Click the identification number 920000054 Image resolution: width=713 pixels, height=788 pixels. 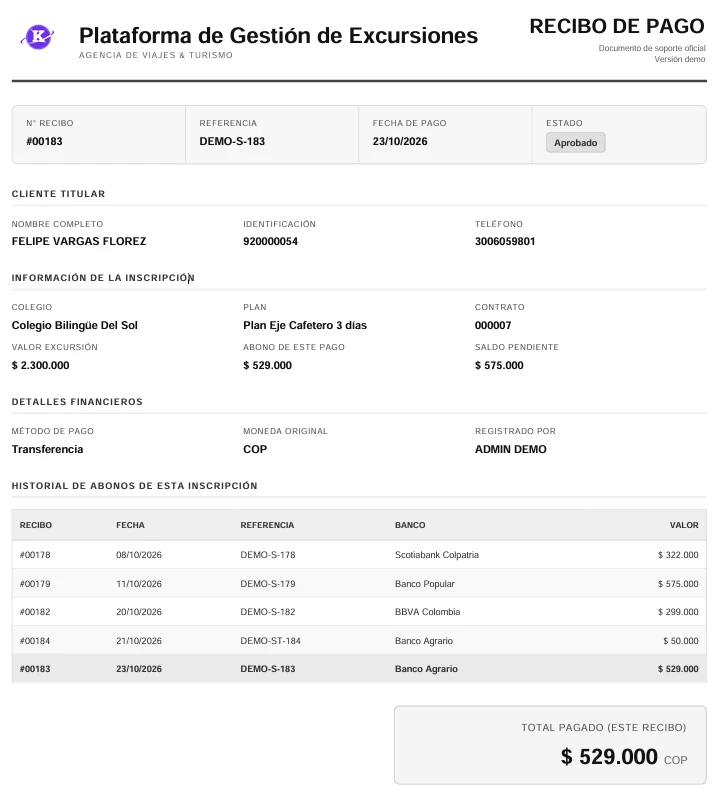click(x=270, y=241)
